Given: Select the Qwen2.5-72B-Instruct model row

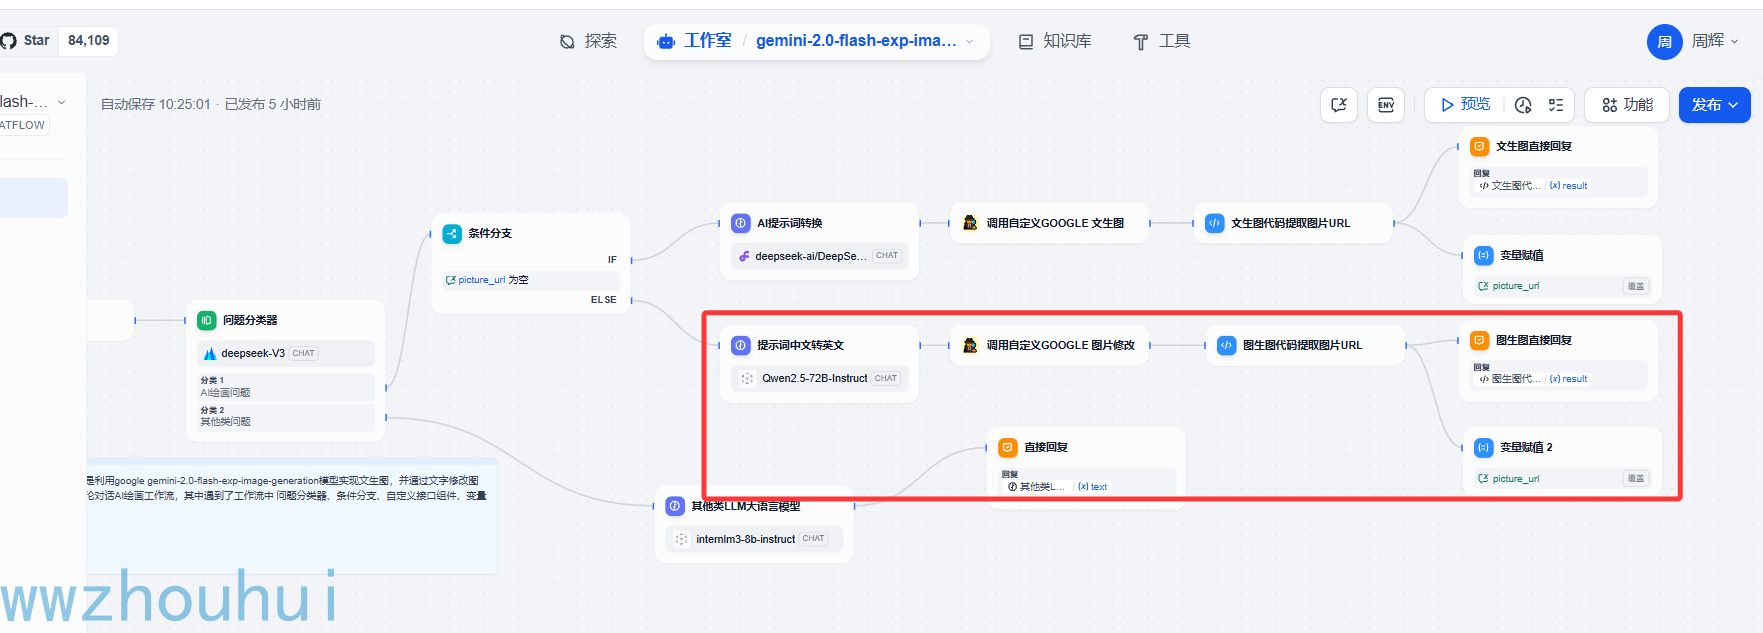Looking at the screenshot, I should point(820,378).
